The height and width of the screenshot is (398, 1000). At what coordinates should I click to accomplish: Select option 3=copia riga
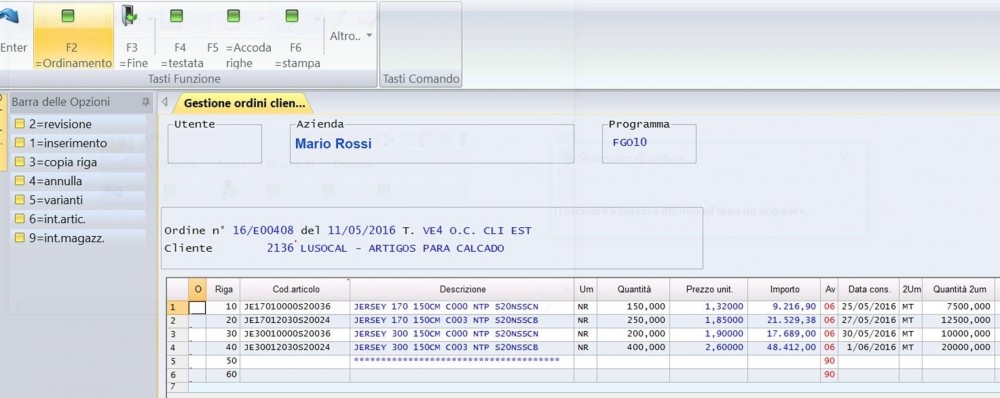78,162
